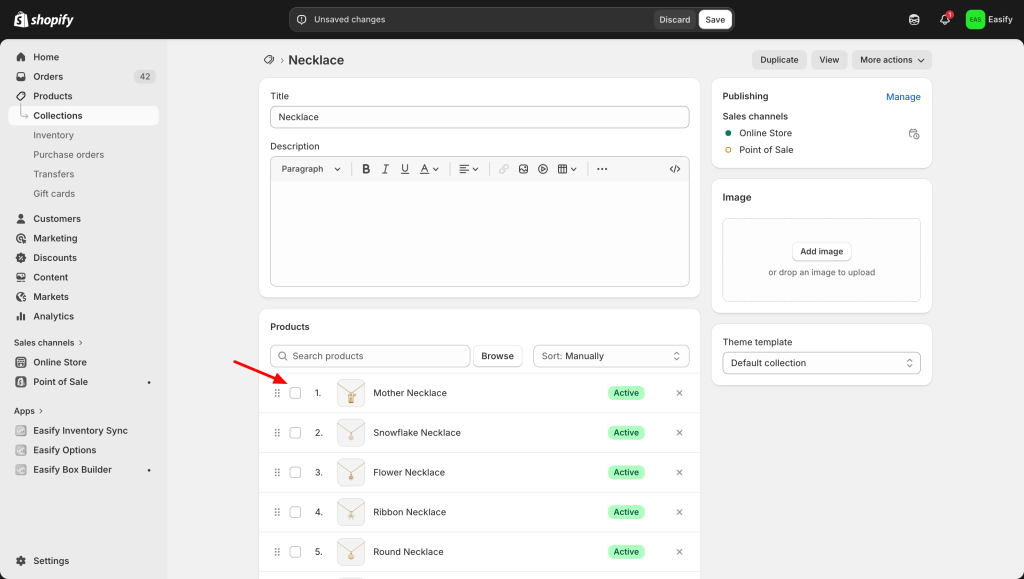Open HTML code view in description editor

tap(675, 169)
